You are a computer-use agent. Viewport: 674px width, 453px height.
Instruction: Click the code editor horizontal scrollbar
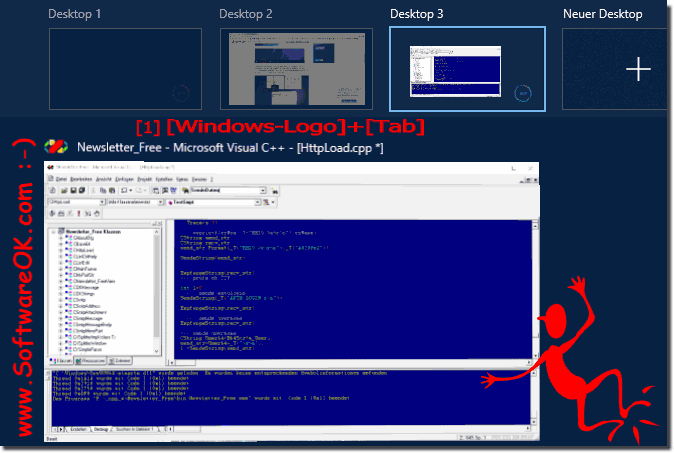click(x=350, y=362)
